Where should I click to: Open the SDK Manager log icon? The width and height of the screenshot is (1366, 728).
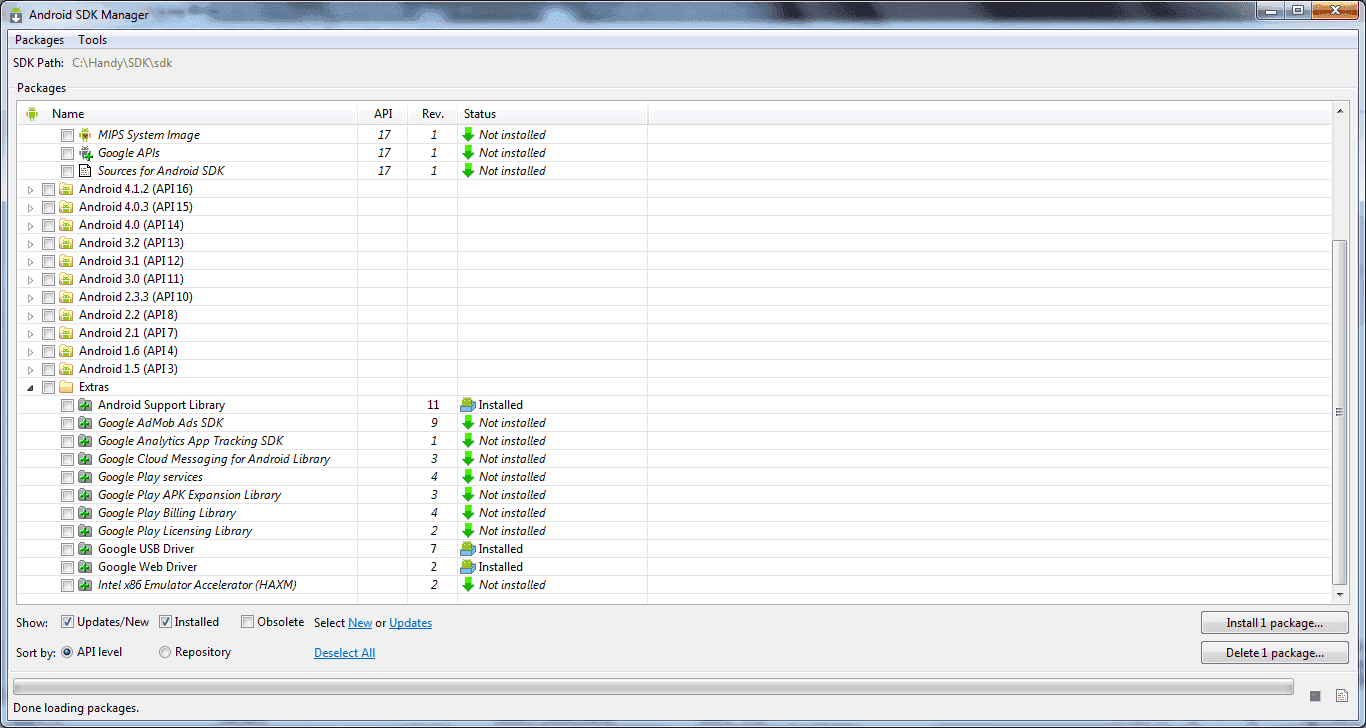click(x=1341, y=696)
